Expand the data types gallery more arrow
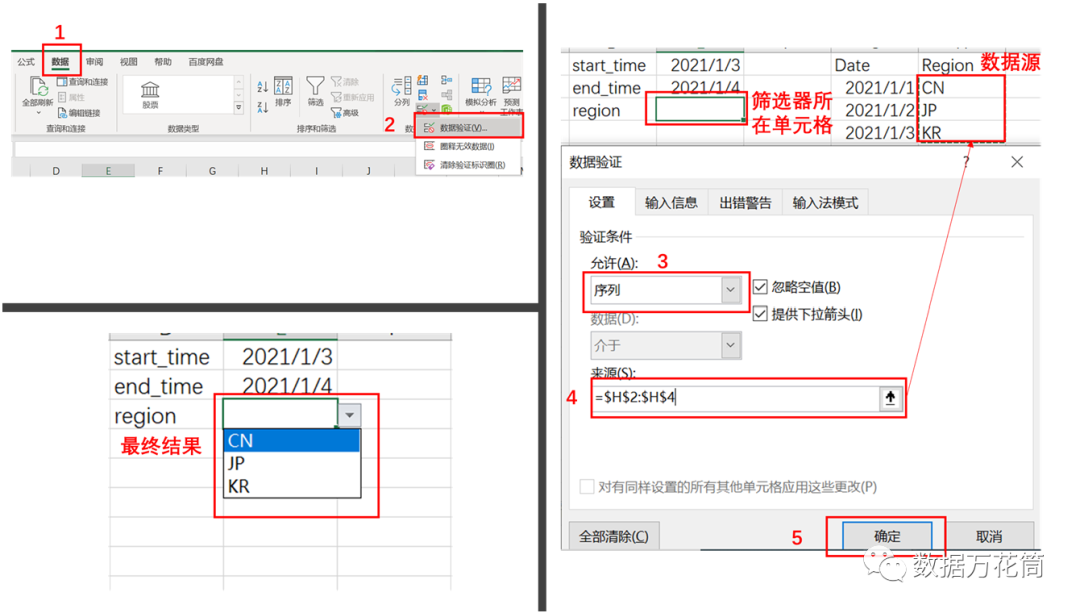 pyautogui.click(x=239, y=107)
